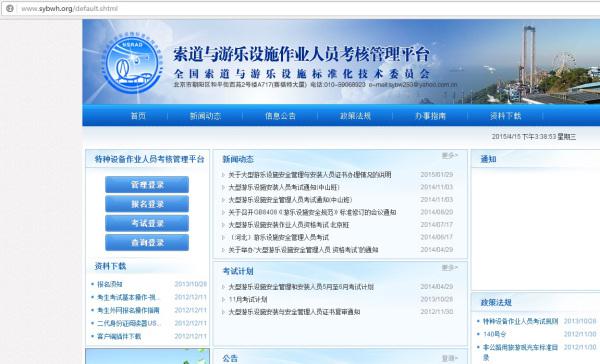600x364 pixels.
Task: Open the 证书复审通知 exam plan link
Action: 294,312
